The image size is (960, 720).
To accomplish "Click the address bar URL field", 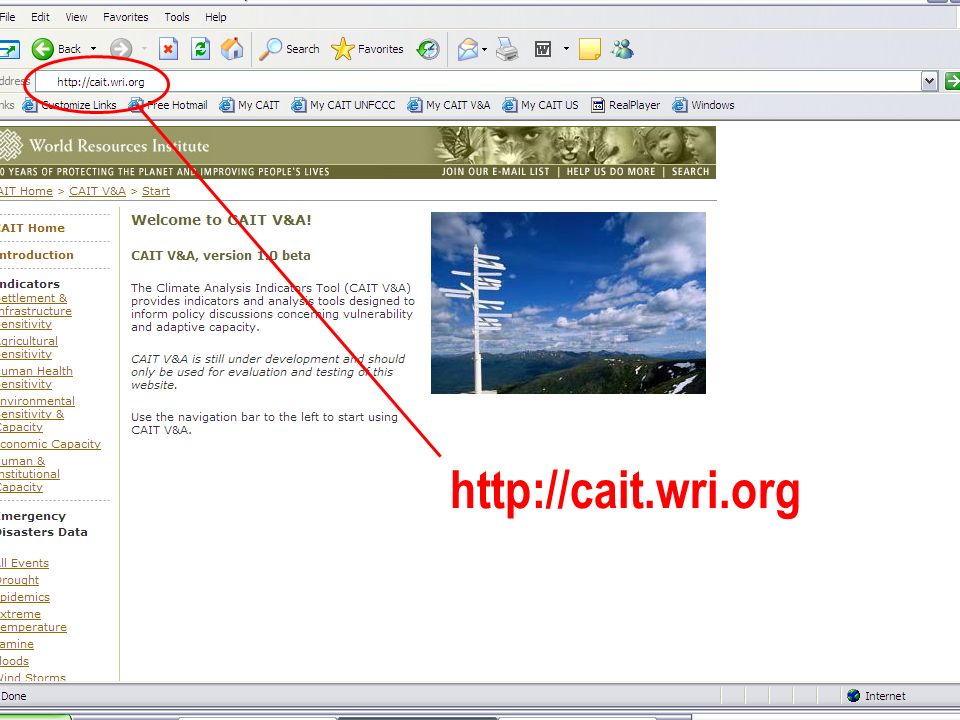I will point(478,81).
